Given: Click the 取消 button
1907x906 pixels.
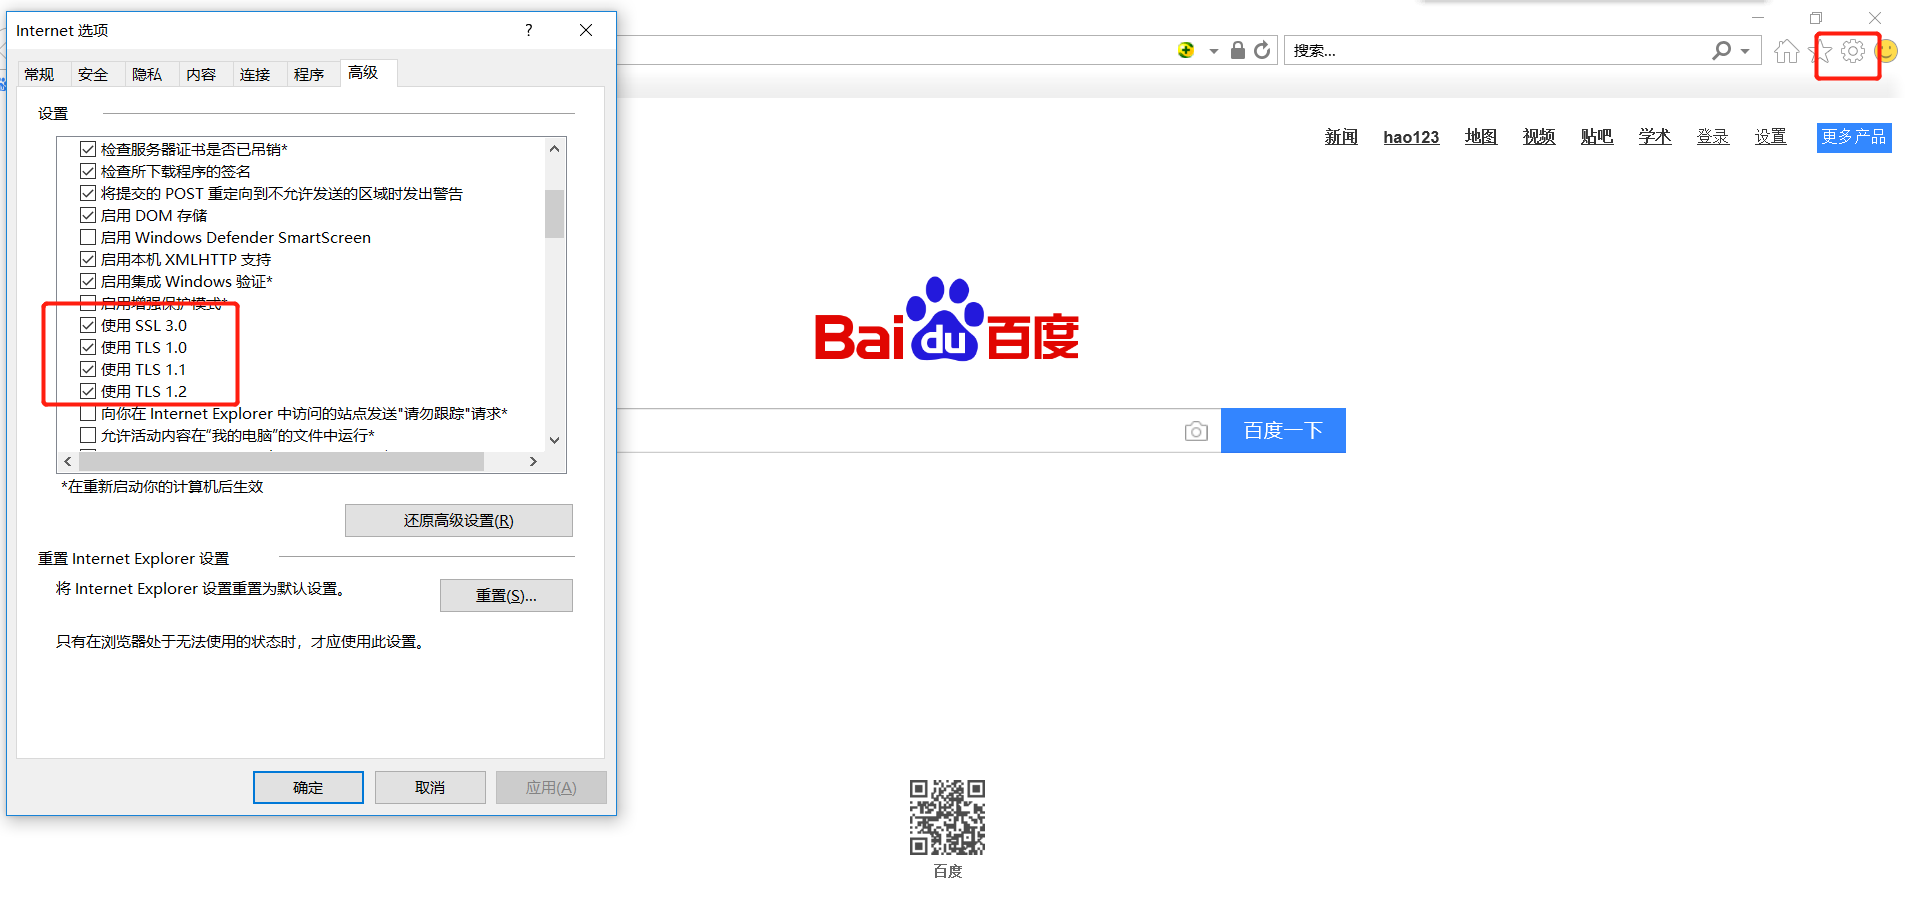Looking at the screenshot, I should pyautogui.click(x=430, y=787).
